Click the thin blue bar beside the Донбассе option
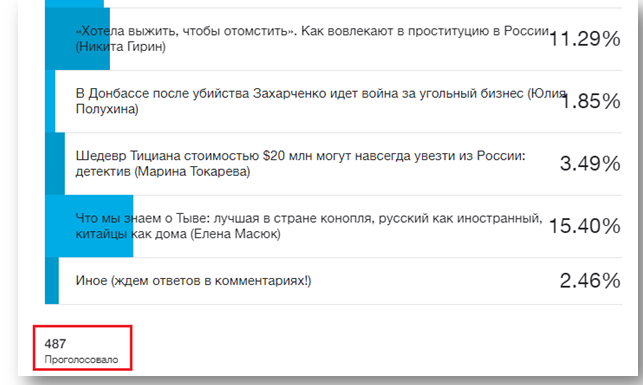The width and height of the screenshot is (643, 385). [x=50, y=101]
